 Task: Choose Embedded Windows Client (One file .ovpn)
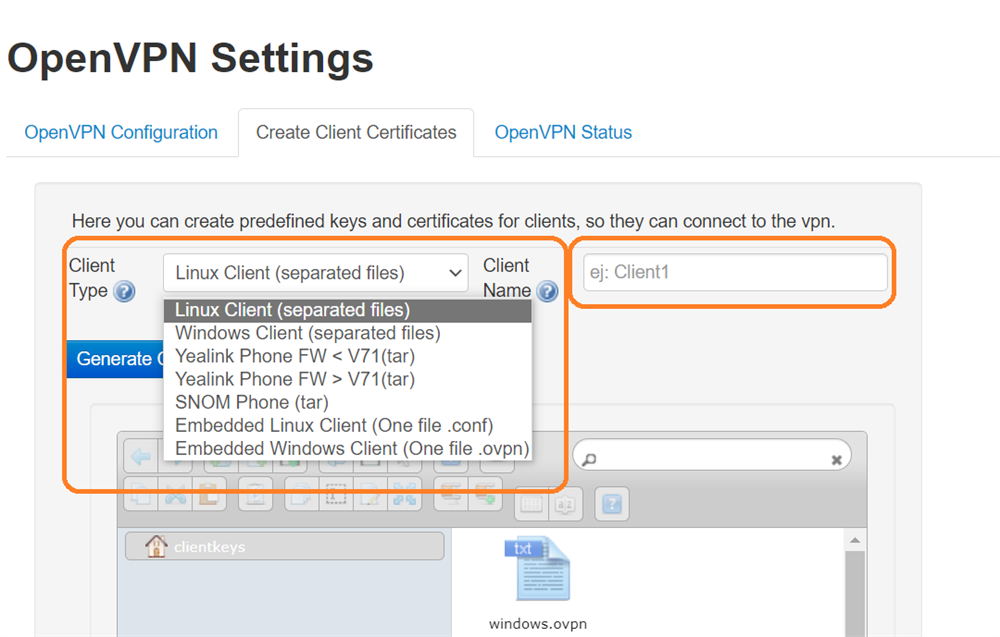[x=352, y=448]
